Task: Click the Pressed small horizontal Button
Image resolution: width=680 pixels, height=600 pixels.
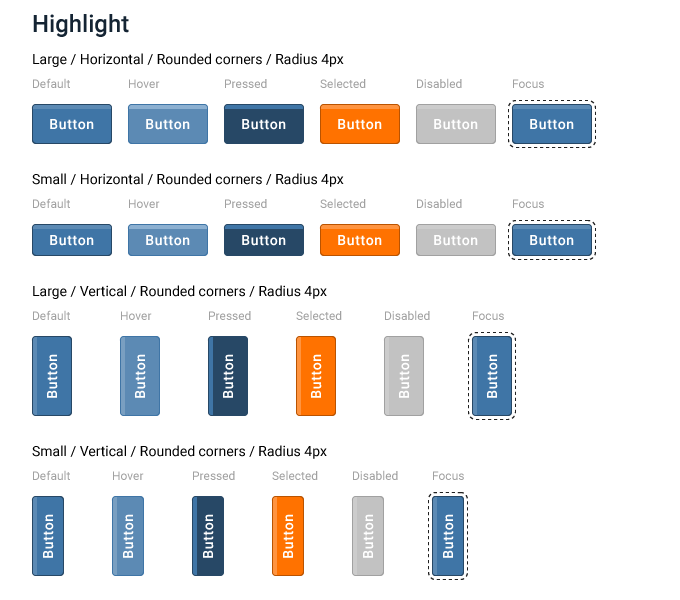Action: 264,240
